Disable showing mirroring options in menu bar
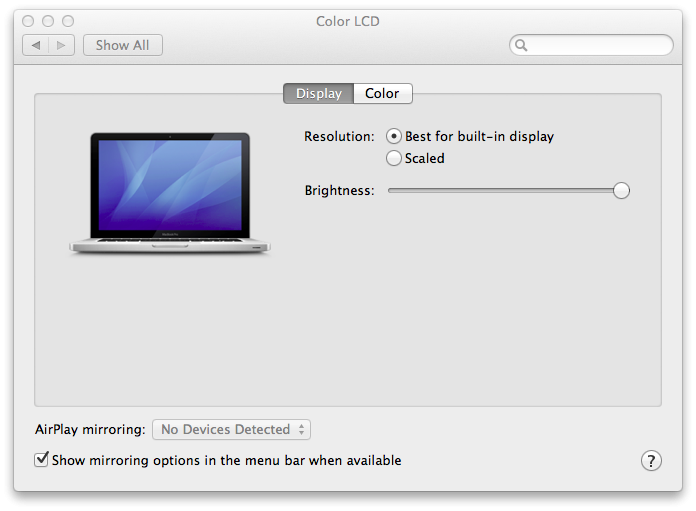 (42, 460)
